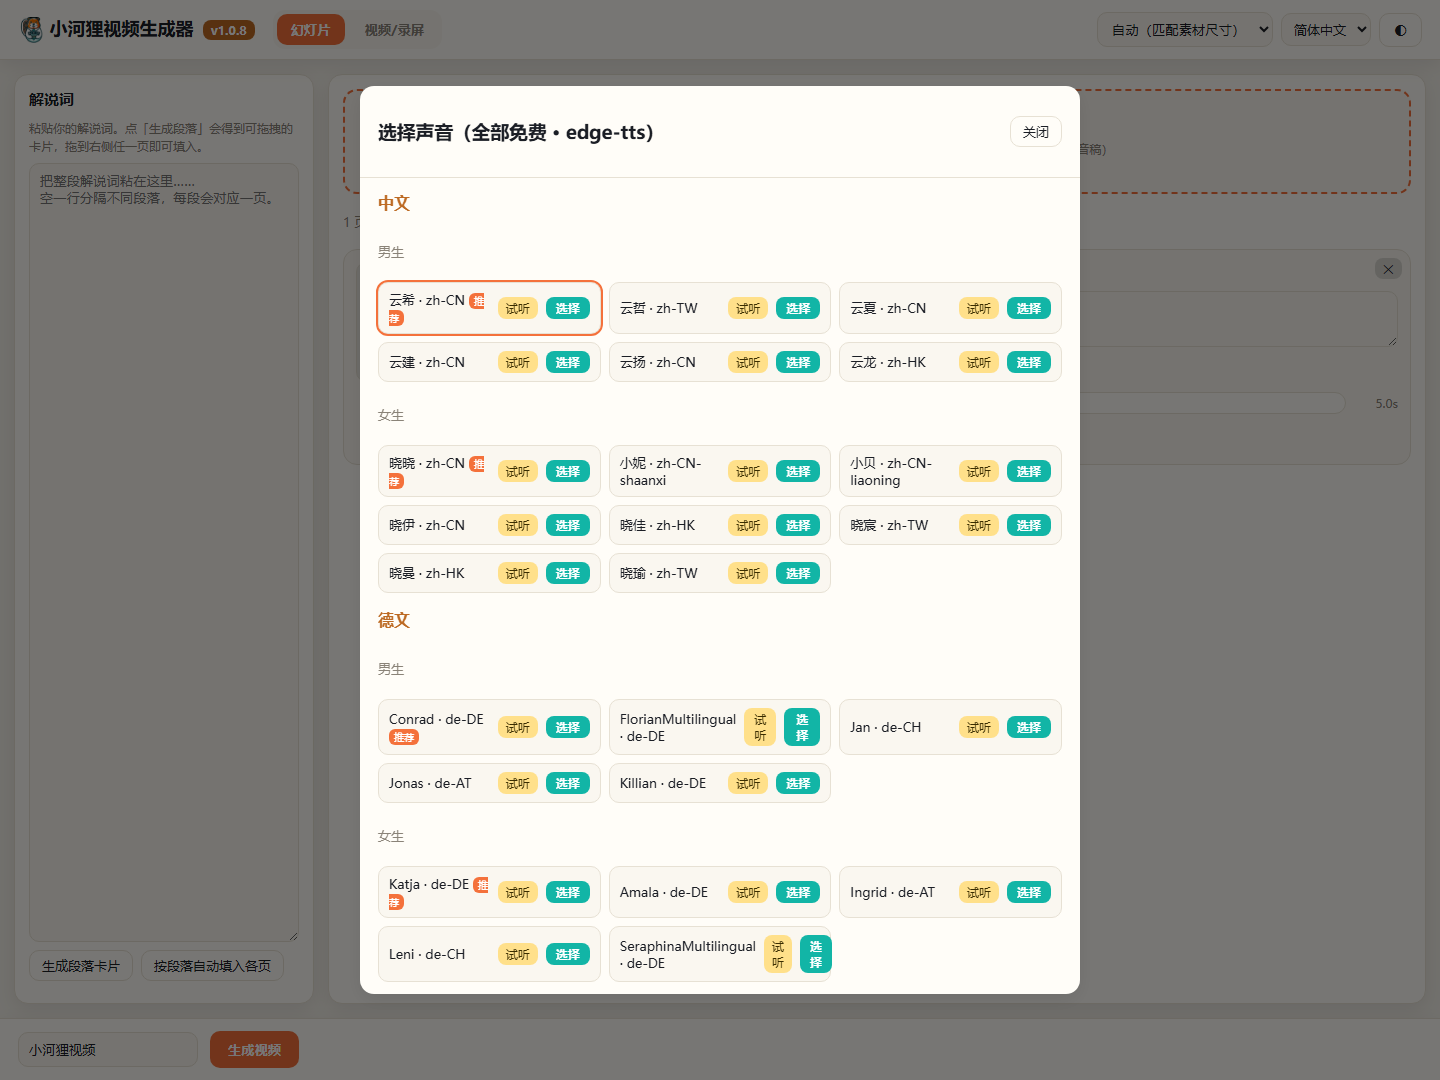Select the SeraphinaMultilingual de-DE voice
The image size is (1440, 1080).
tap(816, 955)
